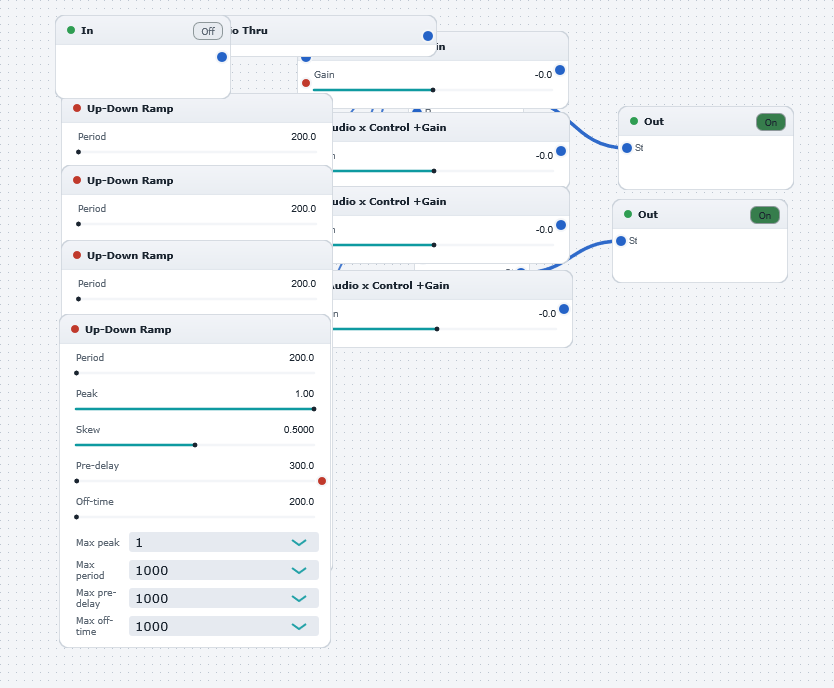Select the second Up-Down Ramp node header
The width and height of the screenshot is (834, 688).
tap(197, 180)
